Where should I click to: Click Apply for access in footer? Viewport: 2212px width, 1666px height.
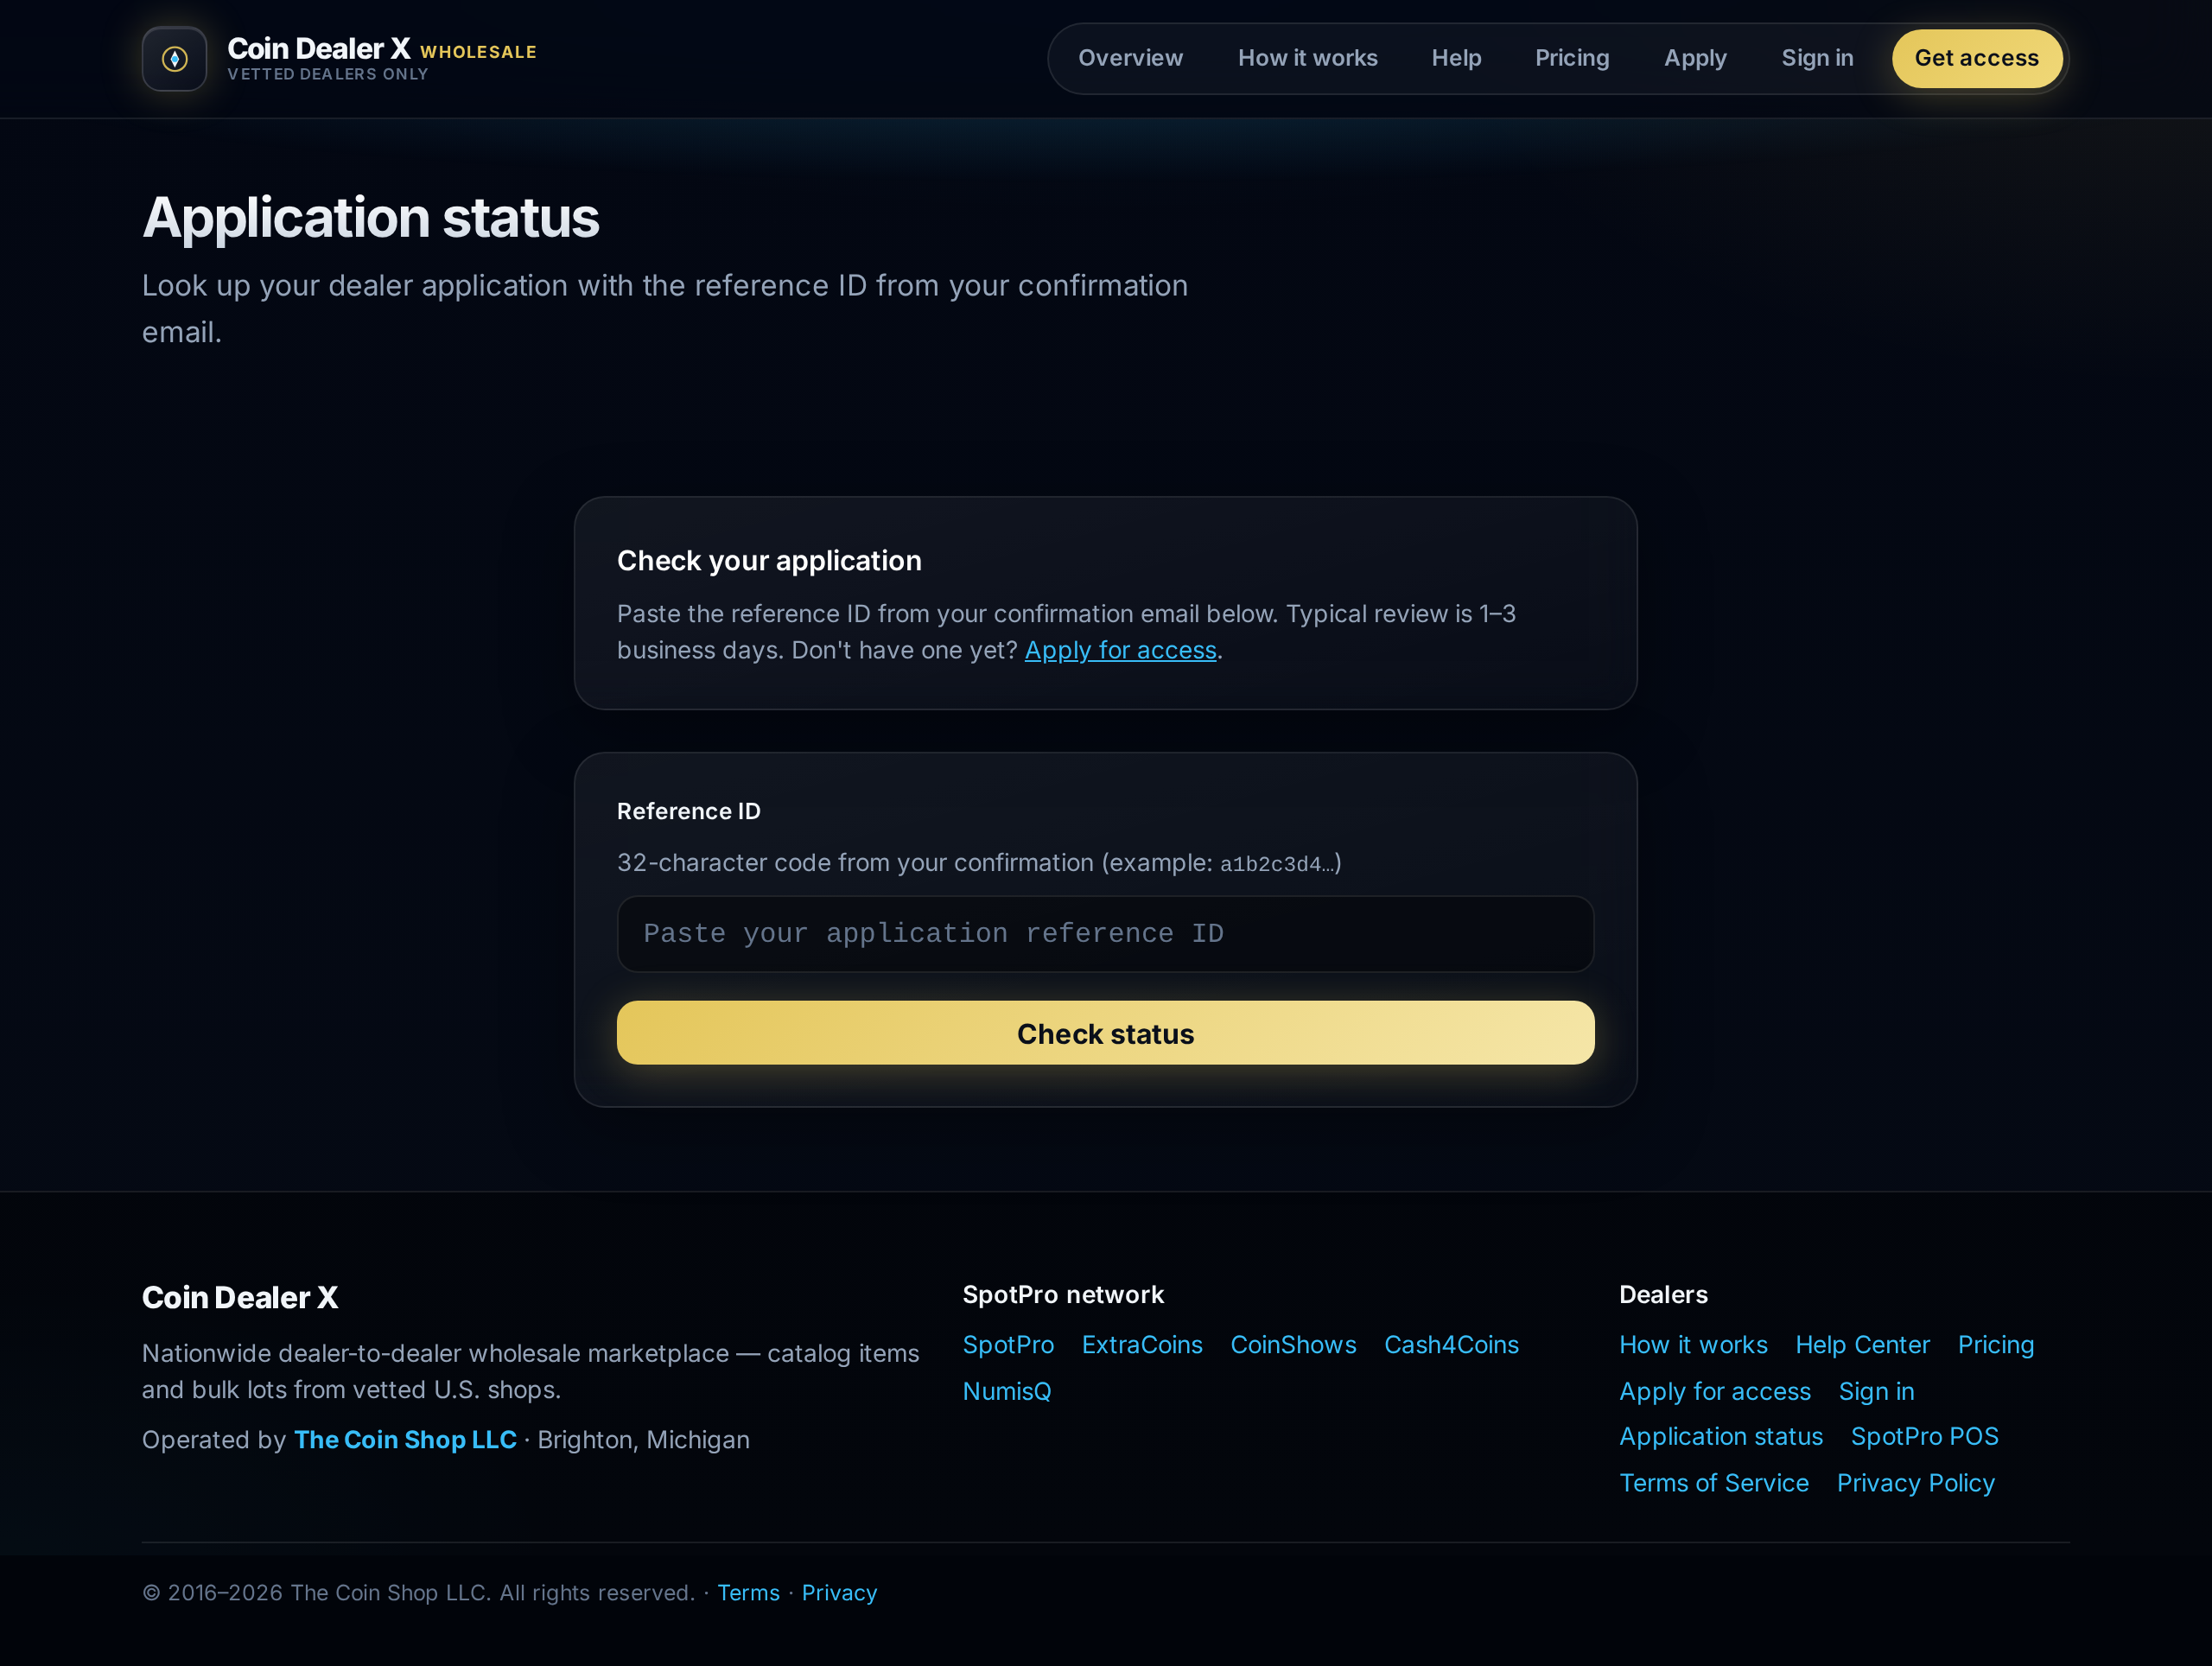pyautogui.click(x=1715, y=1391)
